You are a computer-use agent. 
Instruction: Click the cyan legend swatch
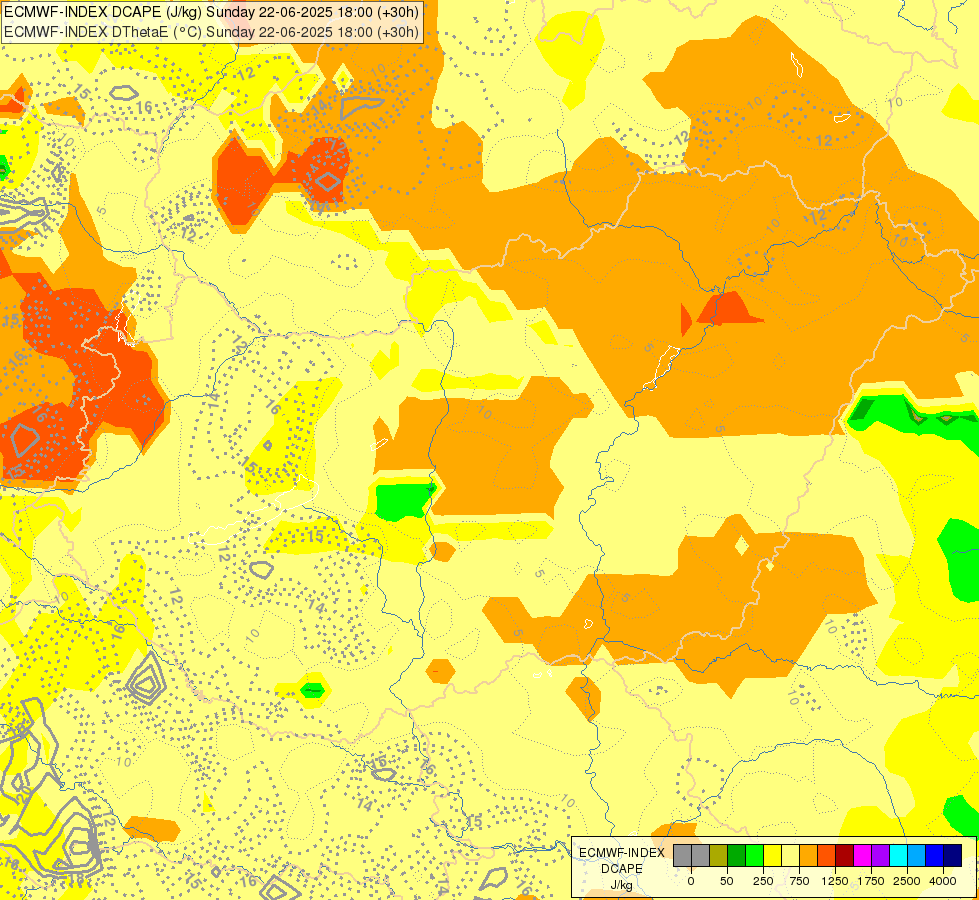[x=898, y=855]
